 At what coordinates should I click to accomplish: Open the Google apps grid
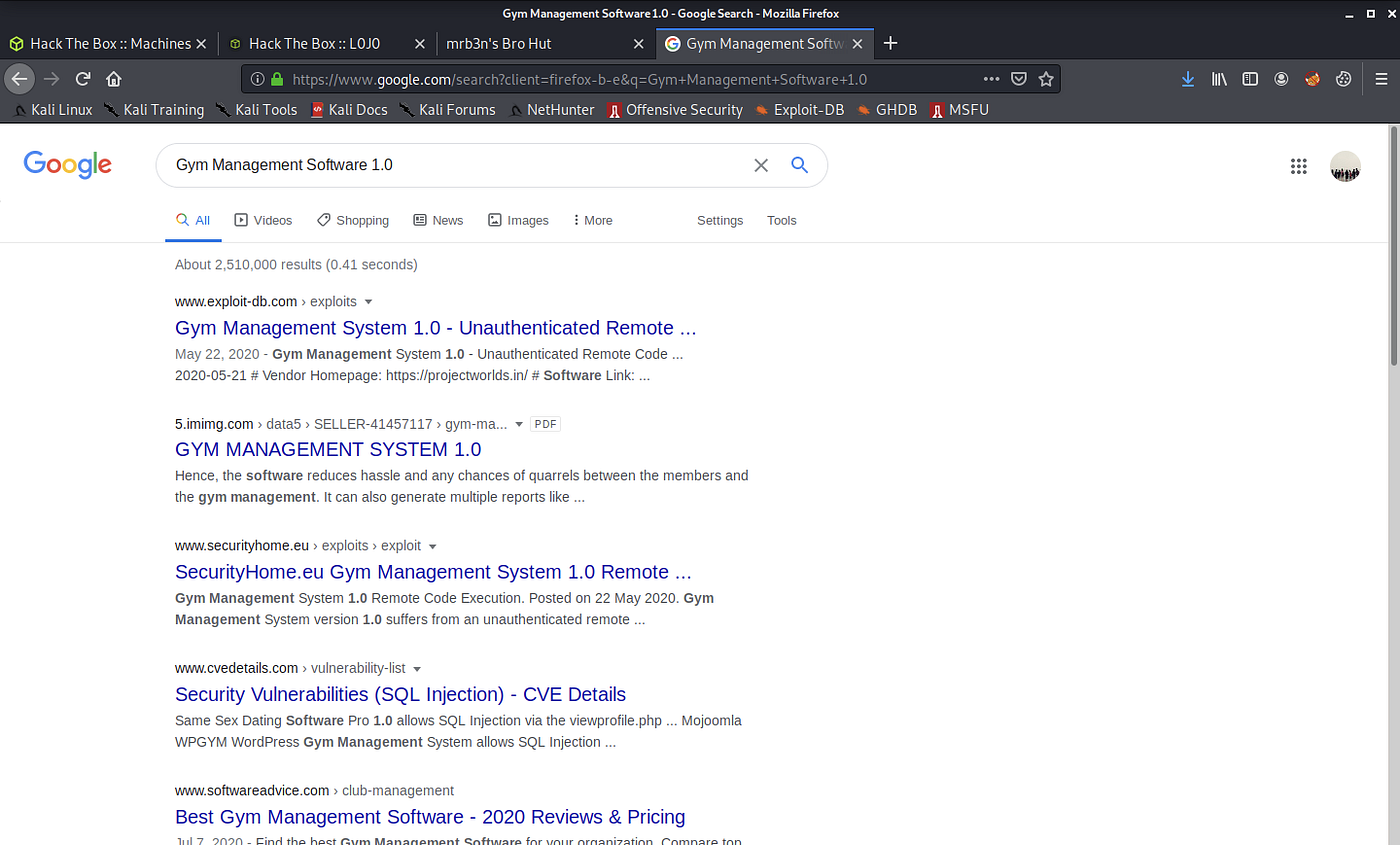pyautogui.click(x=1299, y=166)
